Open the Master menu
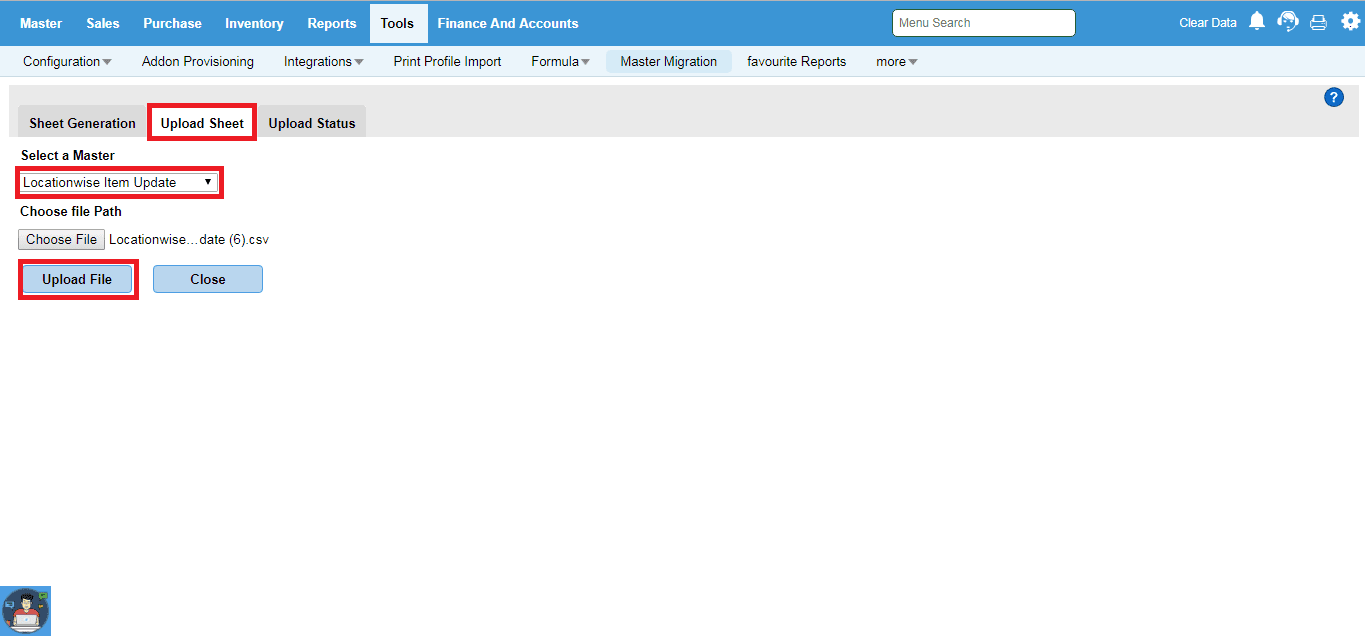This screenshot has height=636, width=1365. click(41, 23)
